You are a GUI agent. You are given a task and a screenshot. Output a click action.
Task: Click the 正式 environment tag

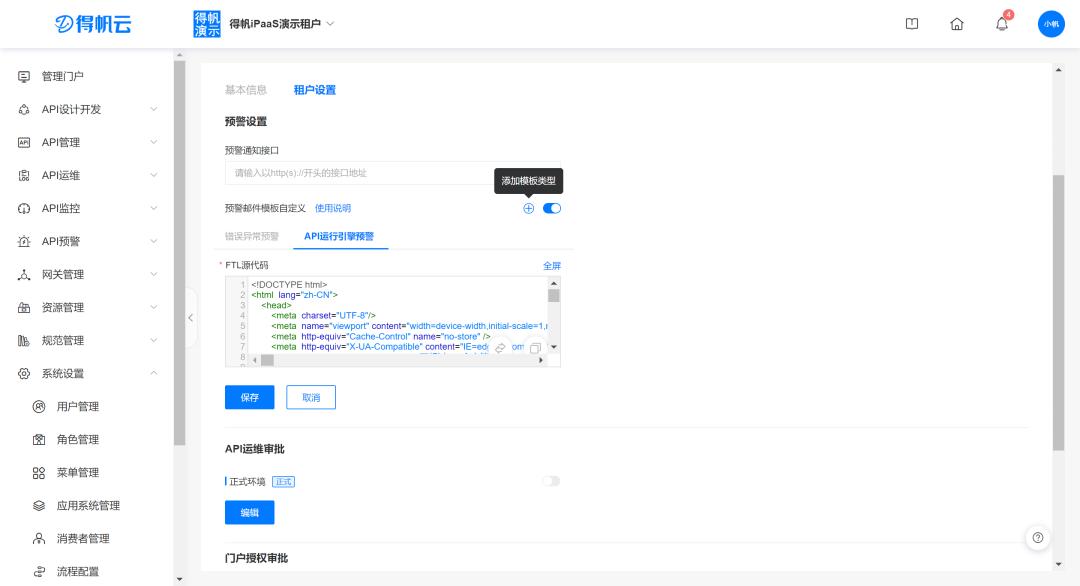click(x=284, y=482)
